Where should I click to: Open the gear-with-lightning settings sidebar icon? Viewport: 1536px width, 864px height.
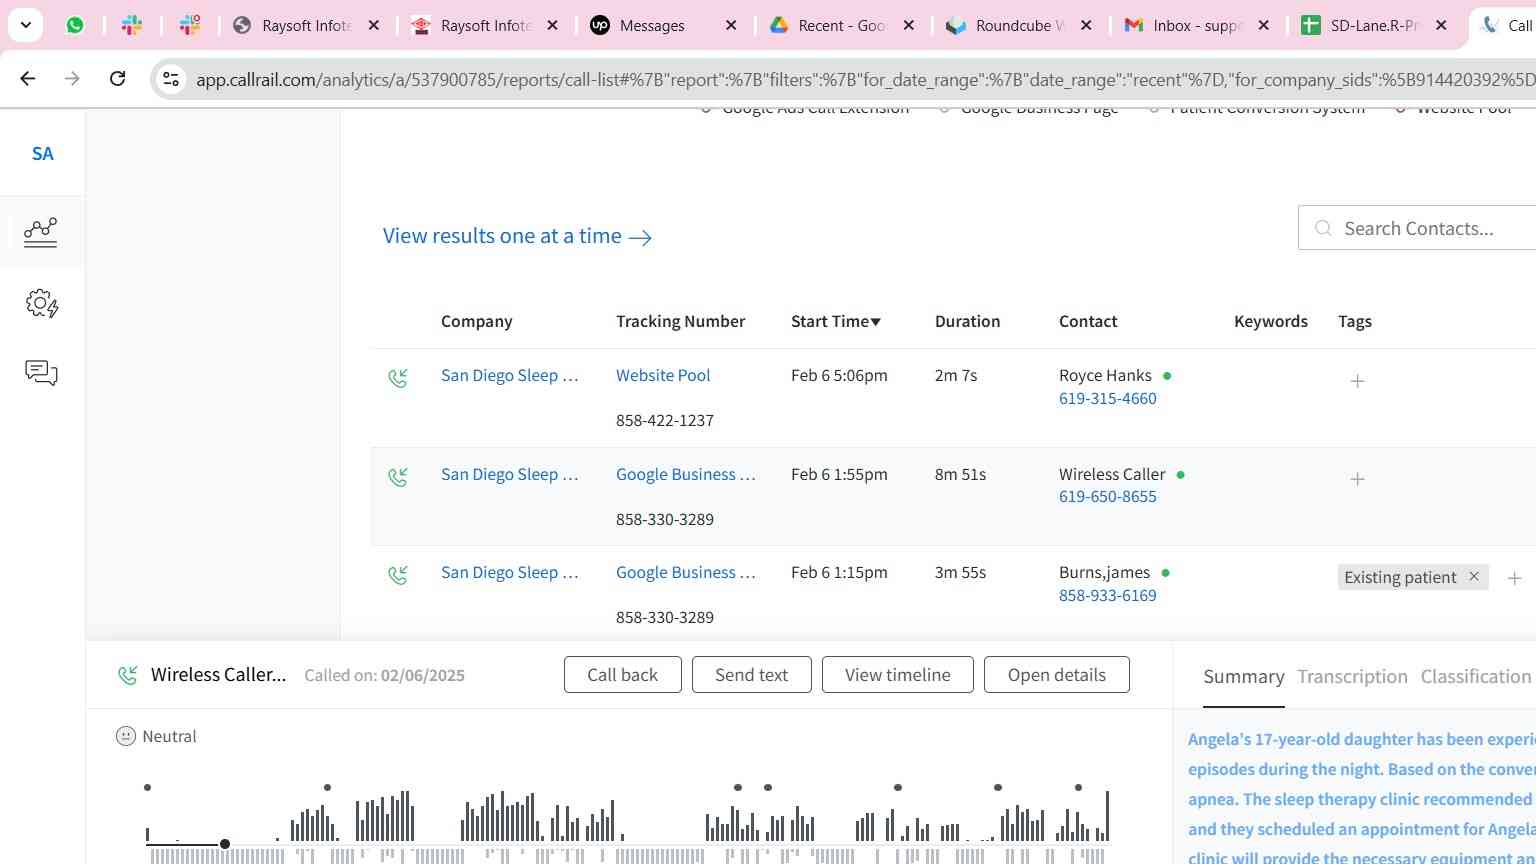41,303
